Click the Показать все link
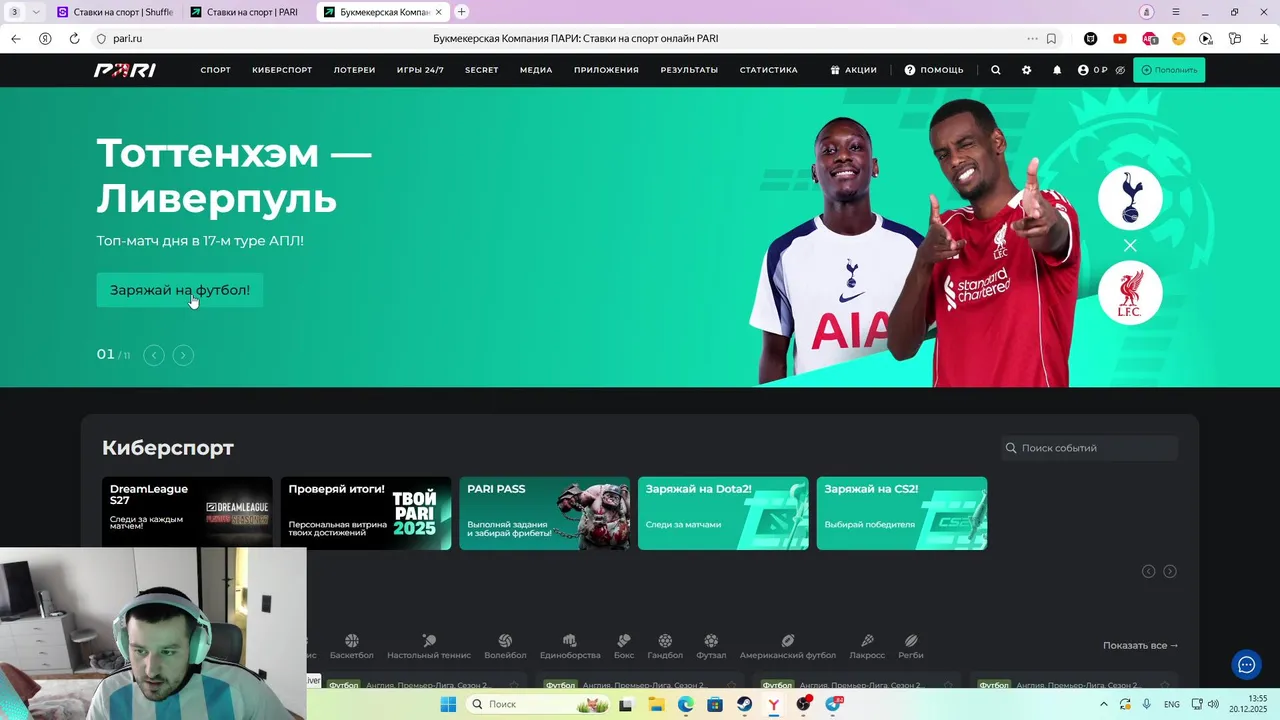 pos(1141,645)
